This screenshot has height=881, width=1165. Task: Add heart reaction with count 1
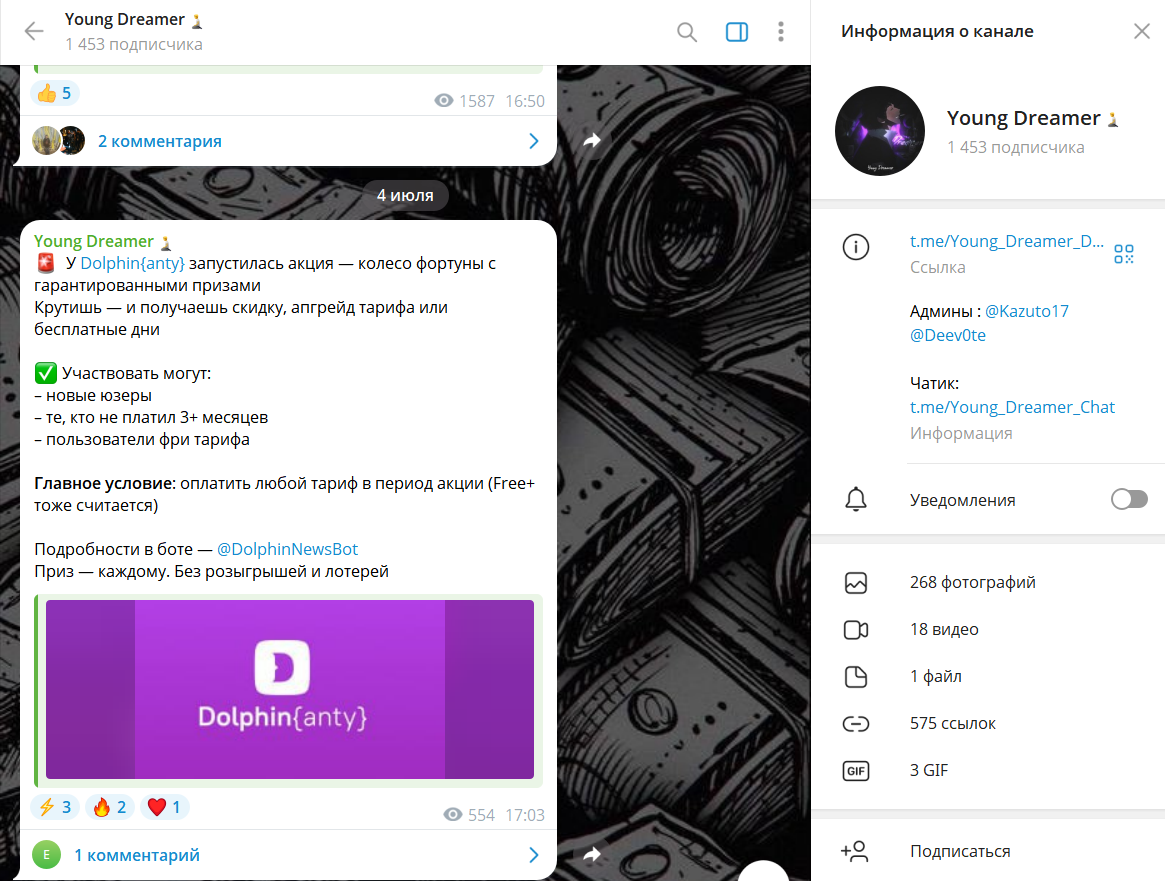165,807
